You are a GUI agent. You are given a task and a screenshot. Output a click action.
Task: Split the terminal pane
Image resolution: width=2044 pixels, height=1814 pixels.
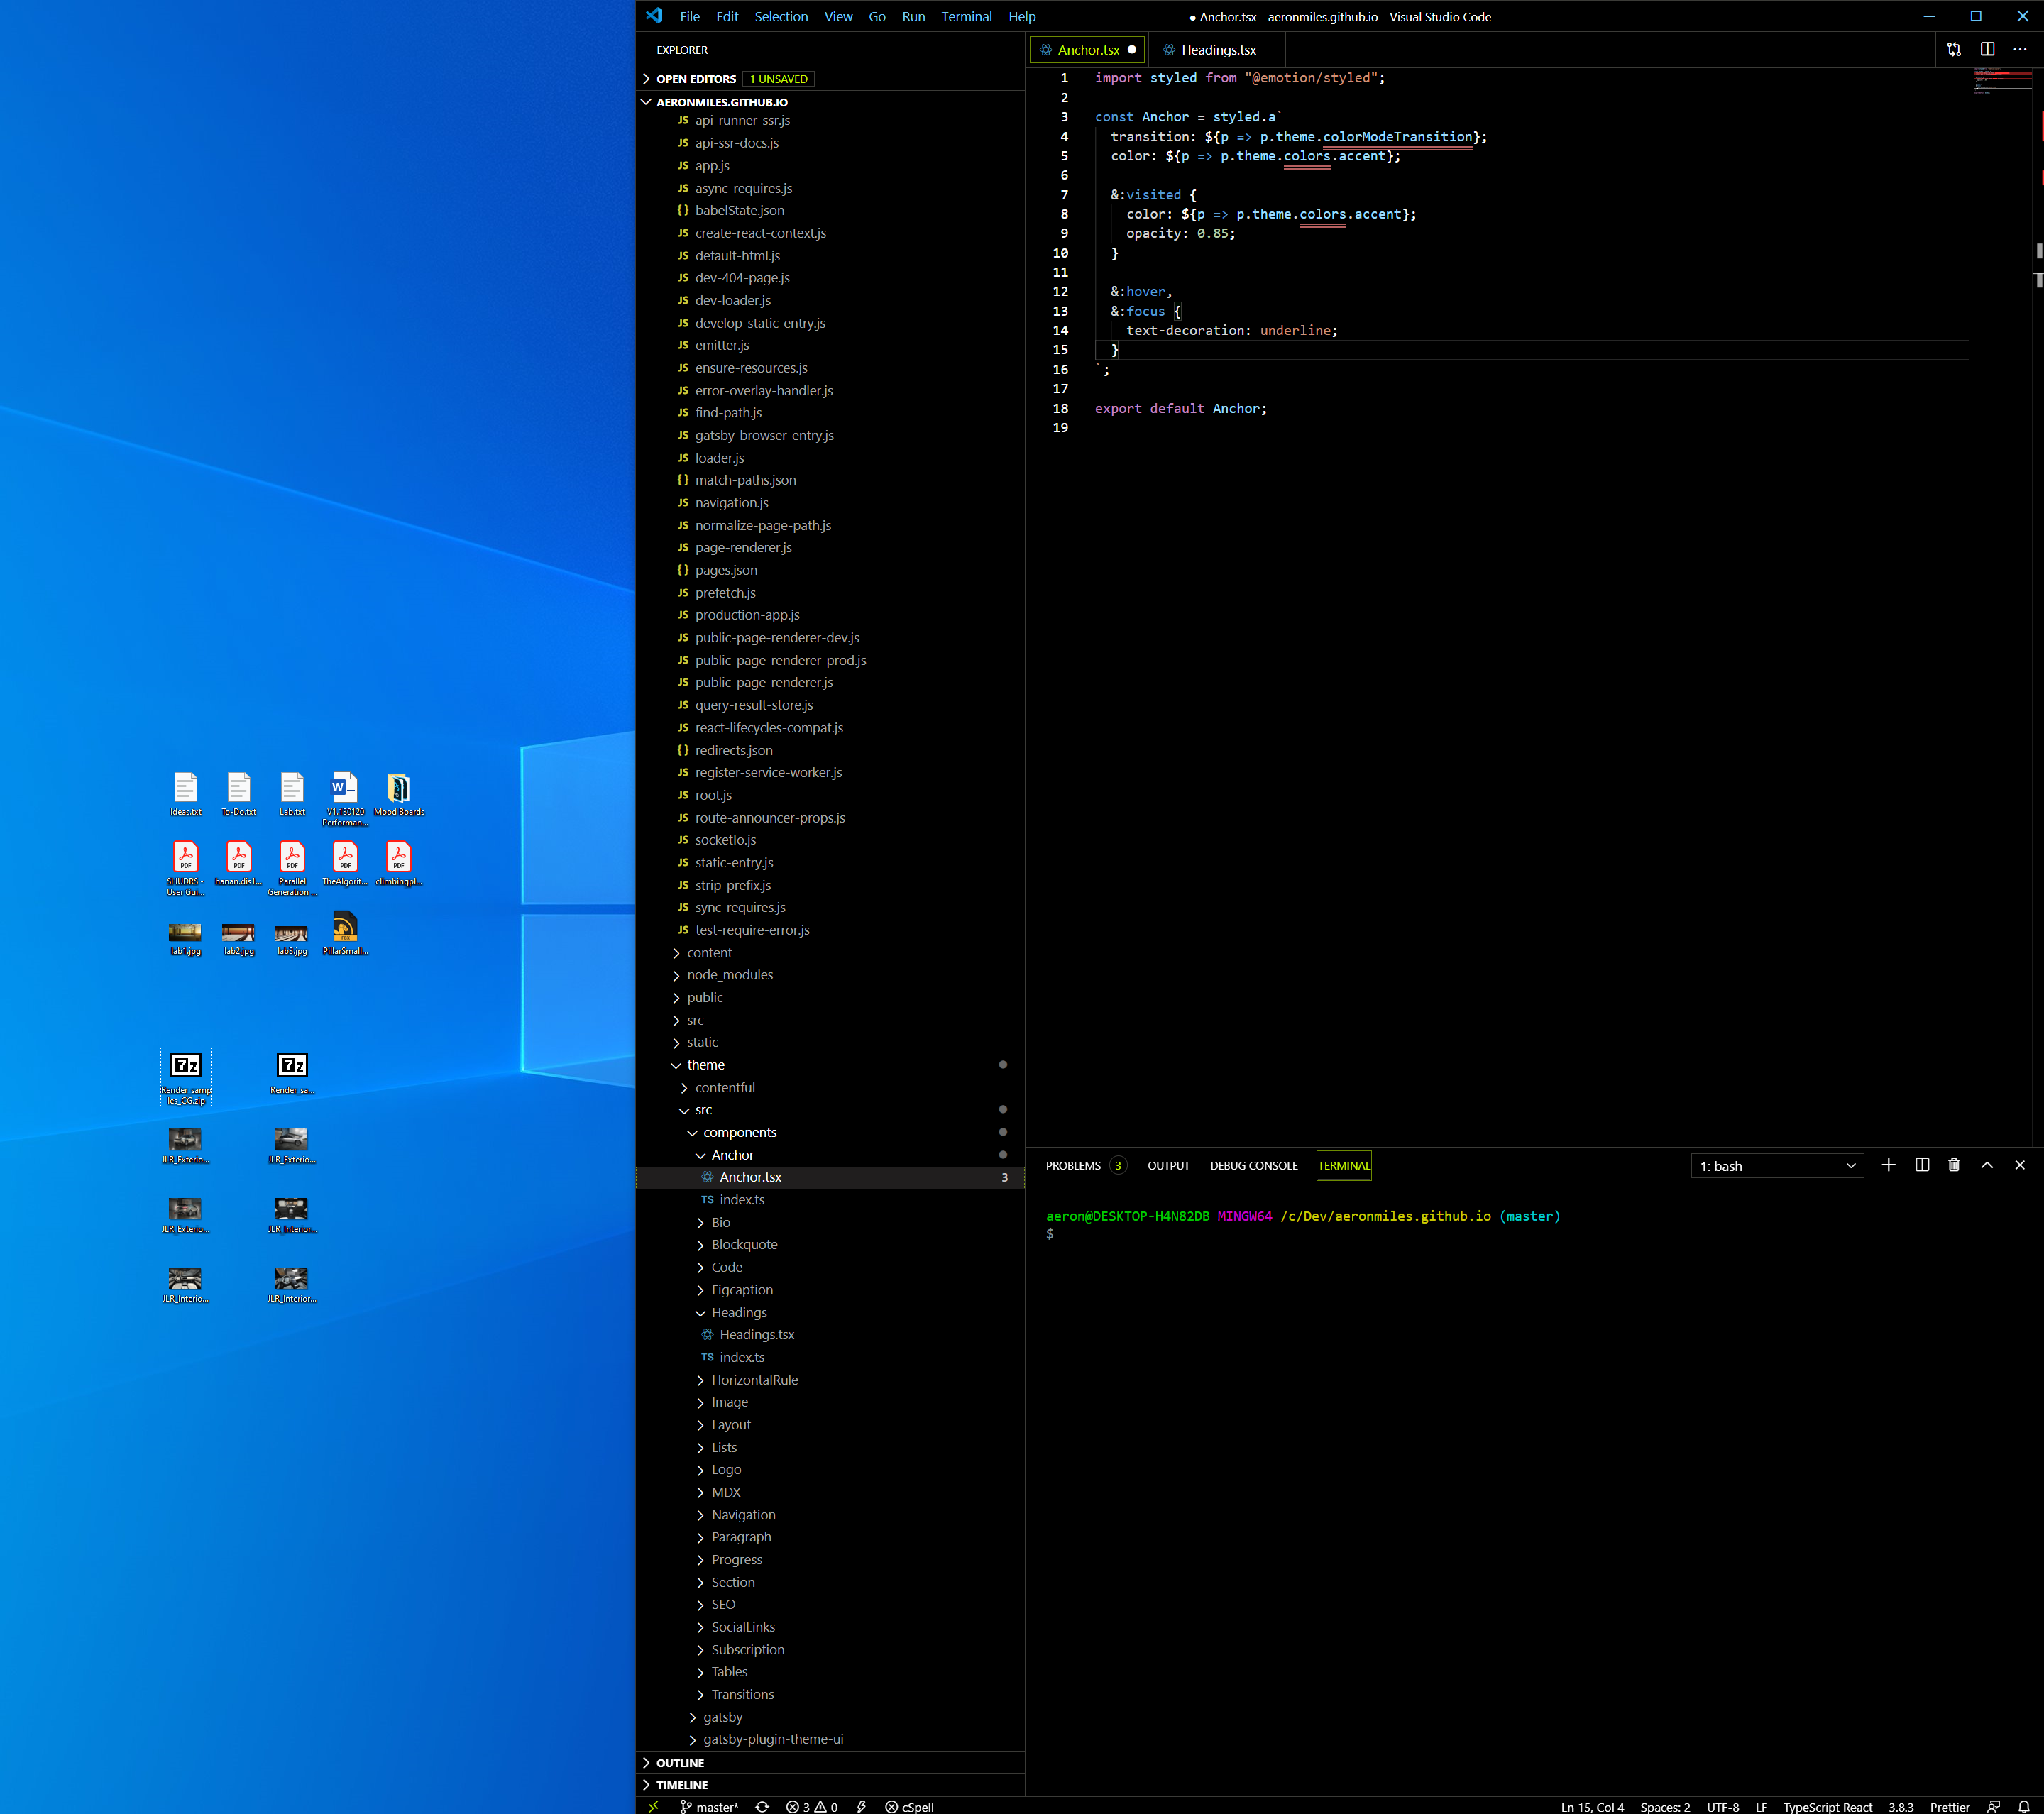point(1921,1165)
